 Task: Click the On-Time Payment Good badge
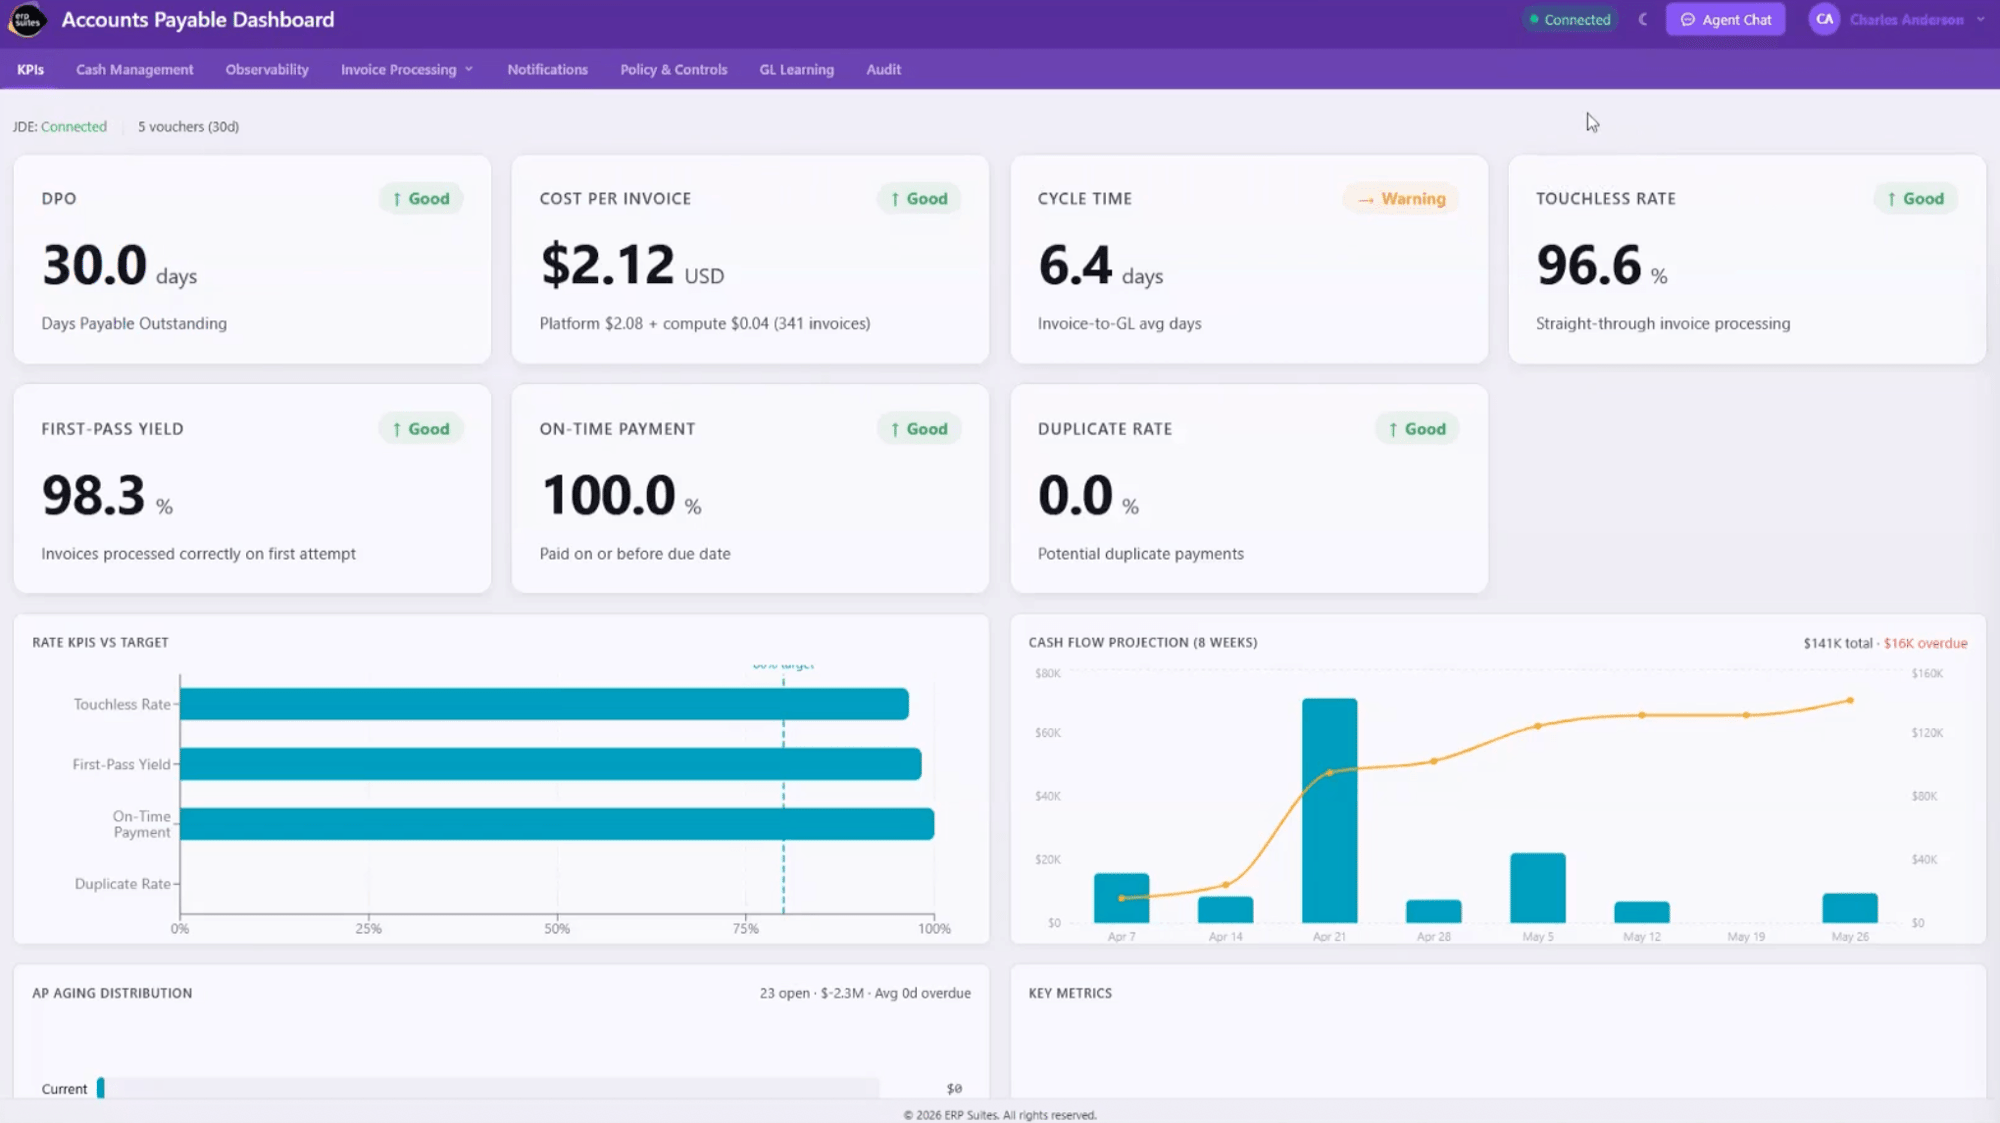919,429
